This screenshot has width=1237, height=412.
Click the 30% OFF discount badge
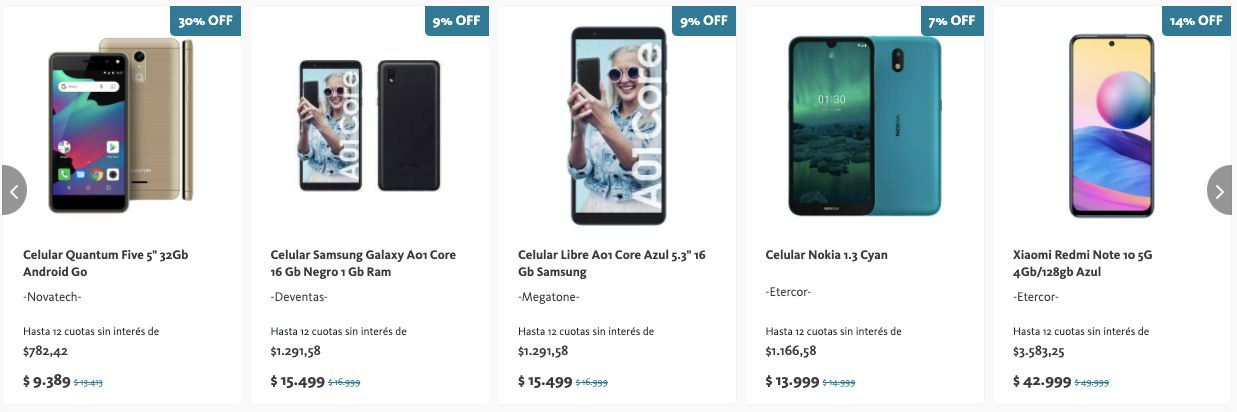[206, 20]
